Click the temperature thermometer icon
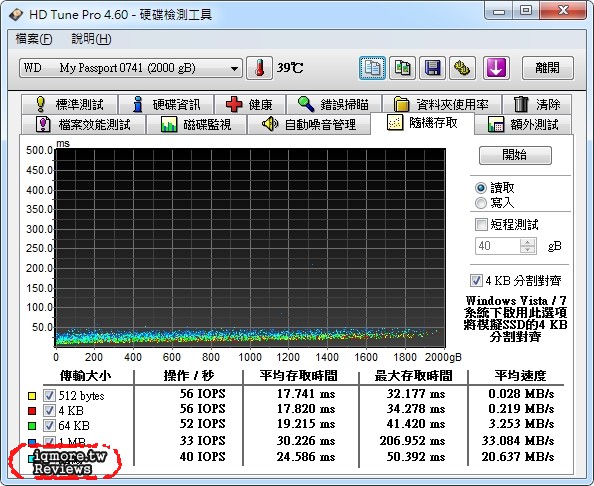Image resolution: width=594 pixels, height=486 pixels. click(x=259, y=68)
